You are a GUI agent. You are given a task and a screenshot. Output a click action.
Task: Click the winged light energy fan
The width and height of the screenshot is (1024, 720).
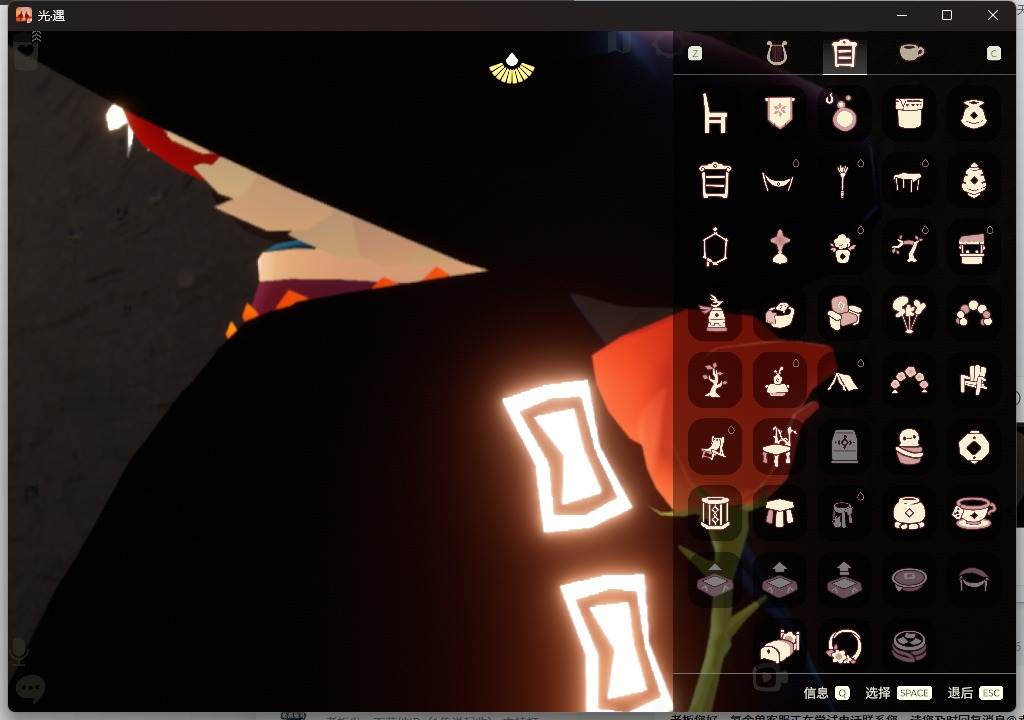512,69
